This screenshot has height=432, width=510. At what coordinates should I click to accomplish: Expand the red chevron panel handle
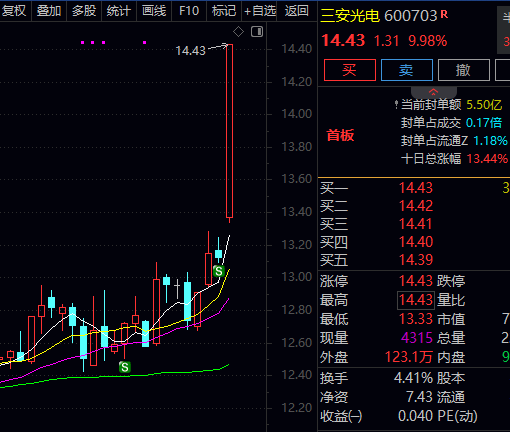coord(433,92)
